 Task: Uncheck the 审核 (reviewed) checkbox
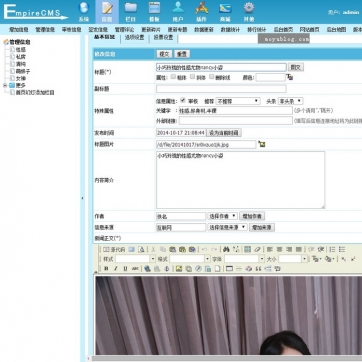(x=183, y=100)
